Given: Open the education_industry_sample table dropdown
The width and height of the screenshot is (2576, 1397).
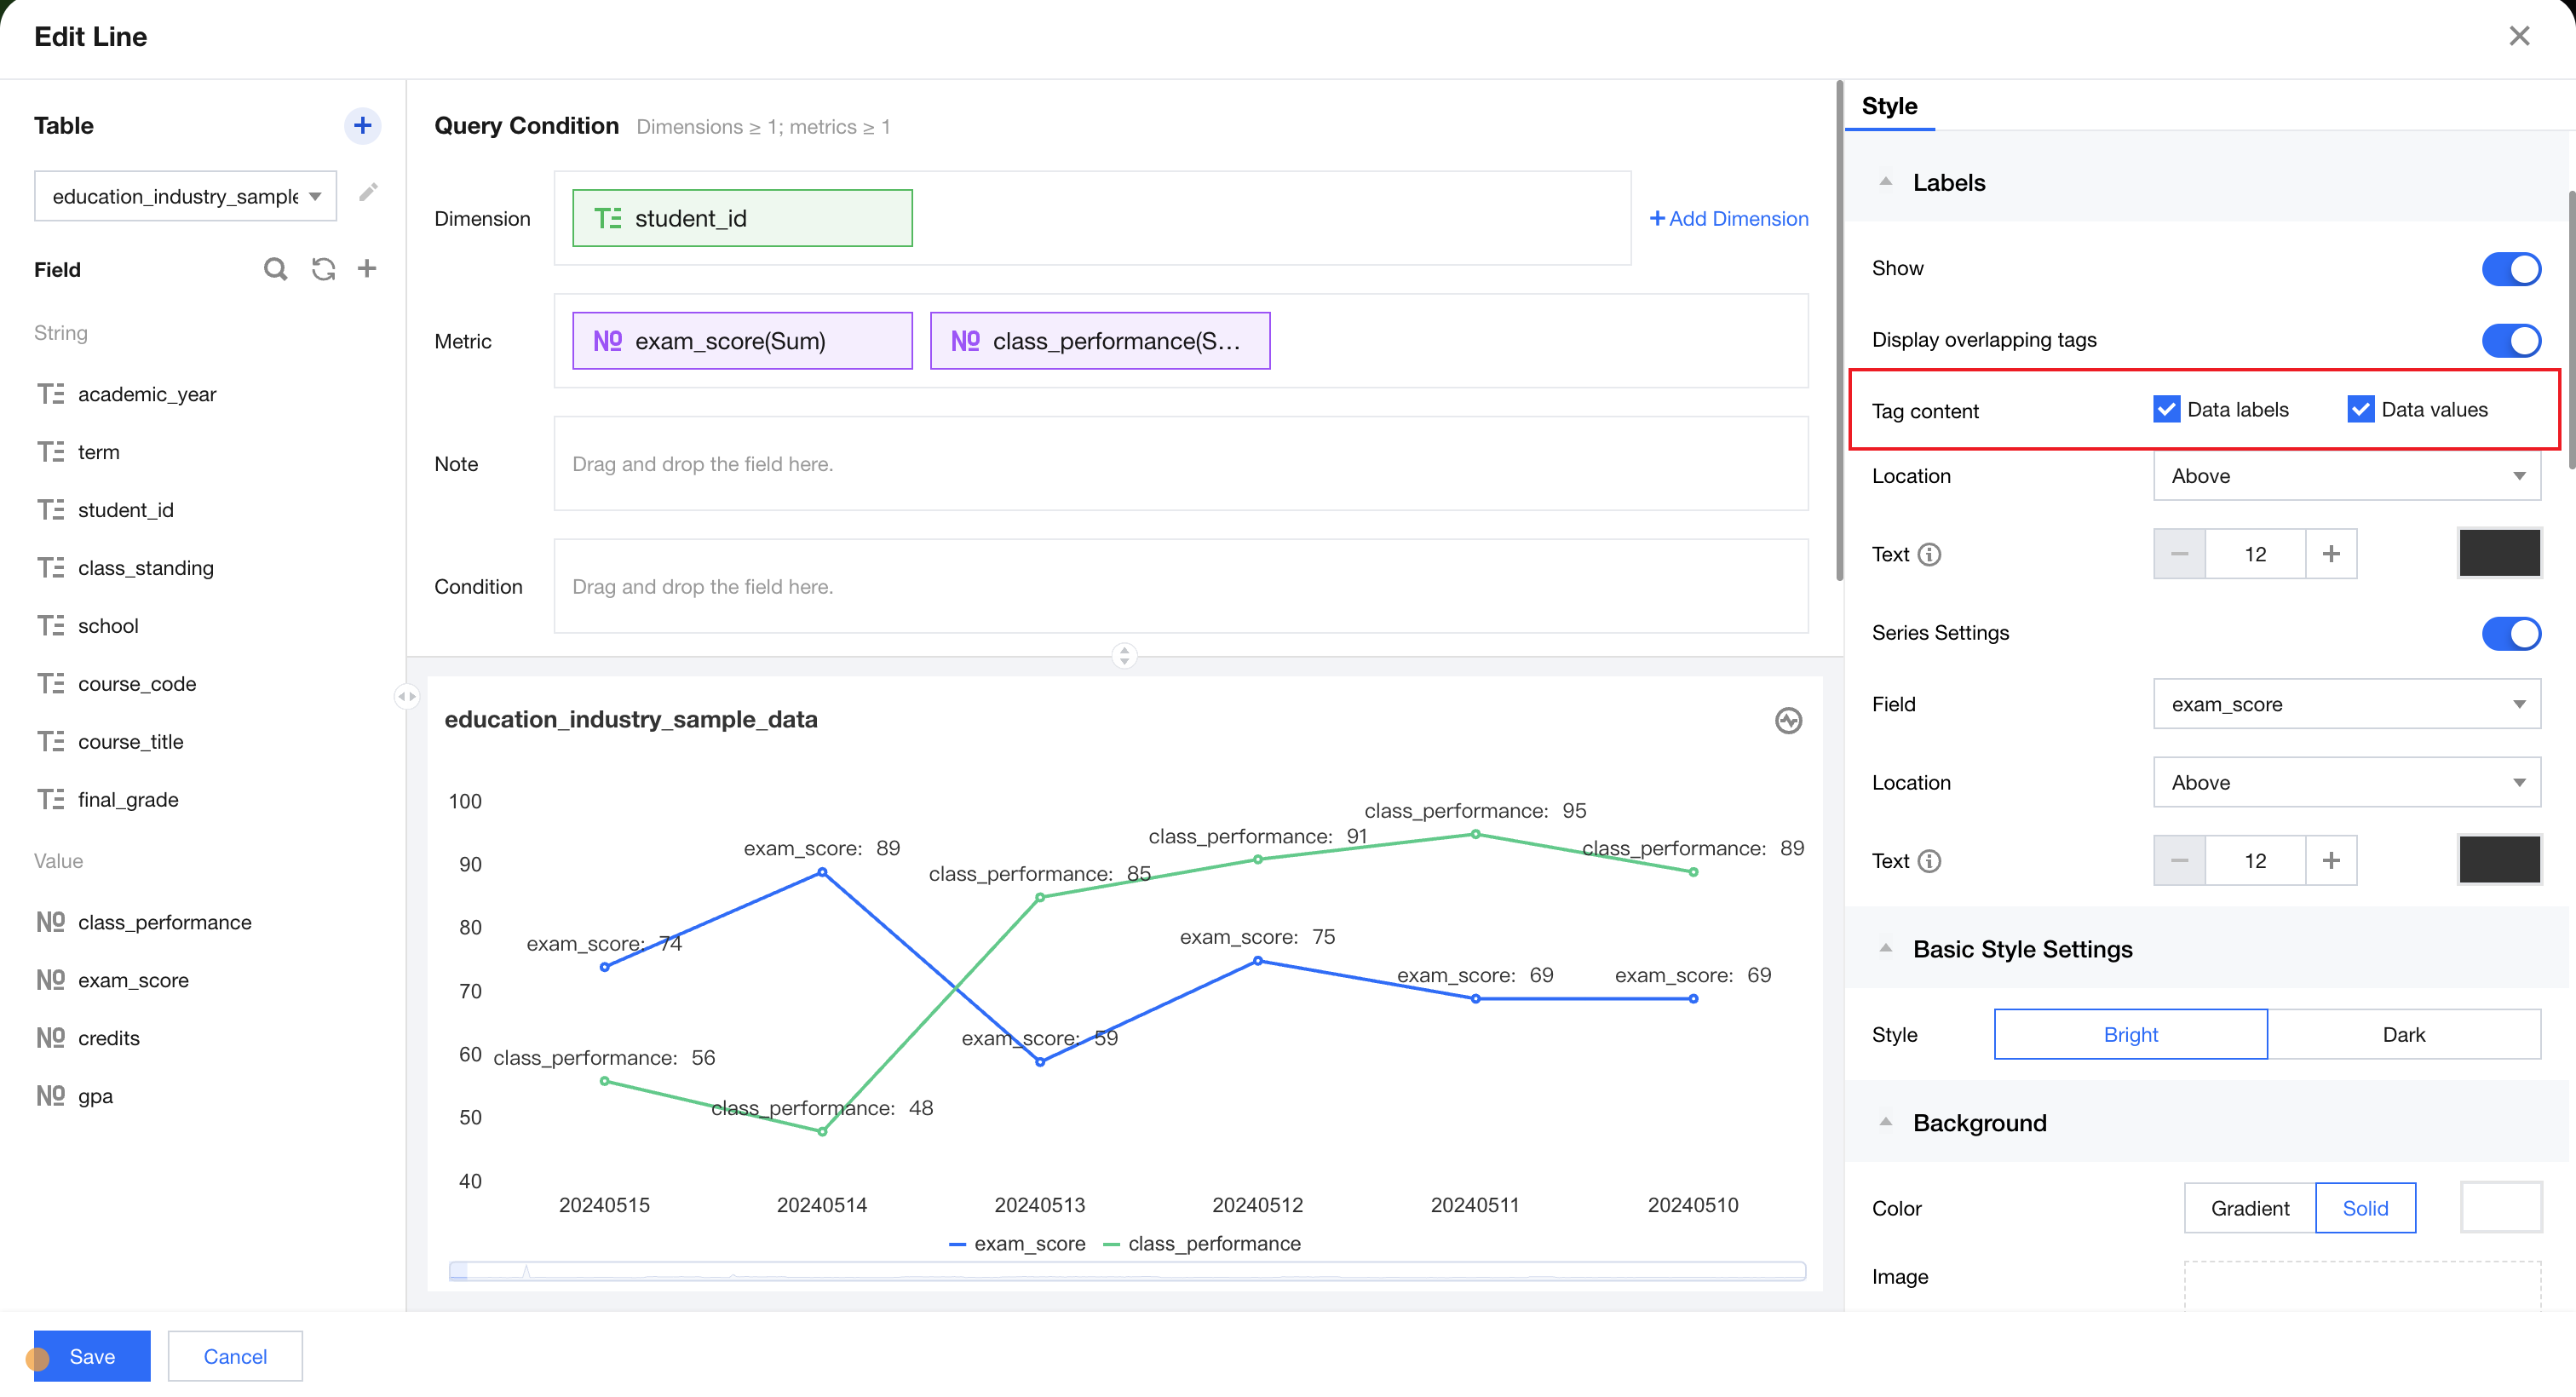Looking at the screenshot, I should pos(186,196).
